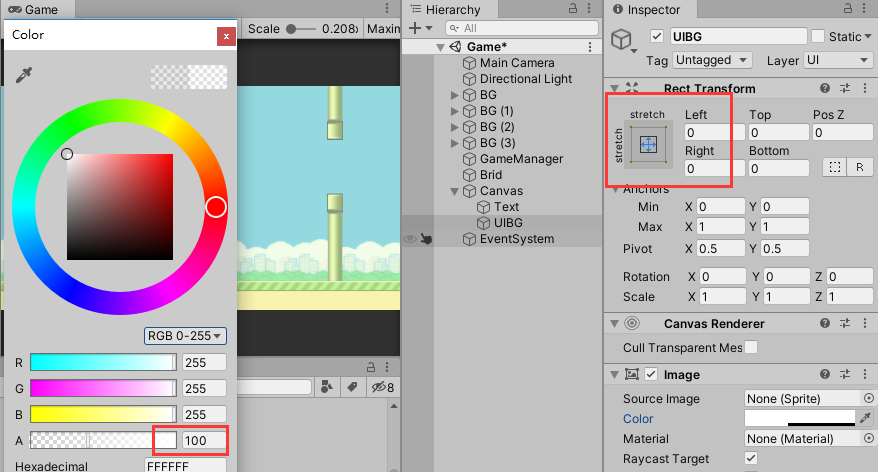Toggle the UIBG active checkbox
Viewport: 878px width, 472px height.
click(657, 36)
